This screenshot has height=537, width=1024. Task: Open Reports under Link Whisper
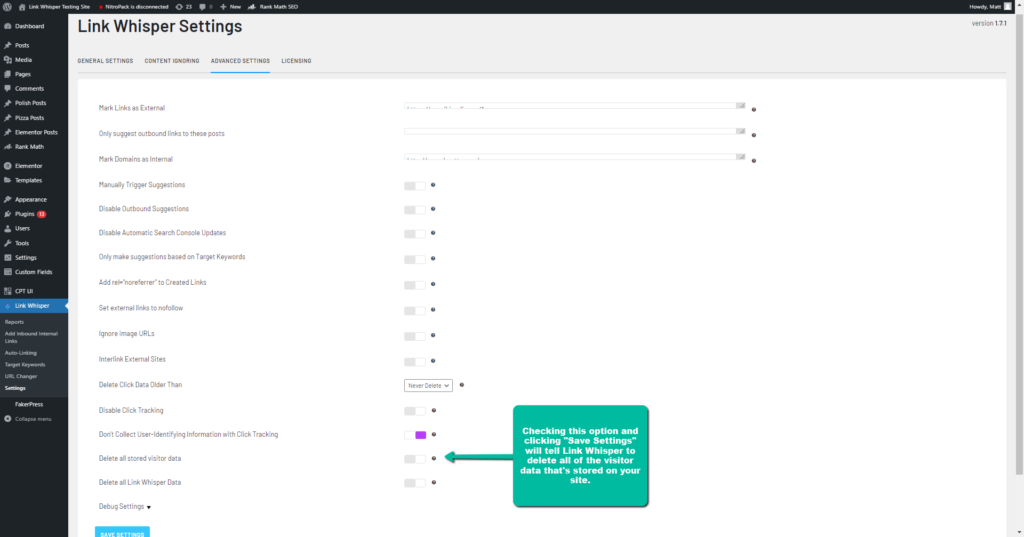(x=14, y=322)
